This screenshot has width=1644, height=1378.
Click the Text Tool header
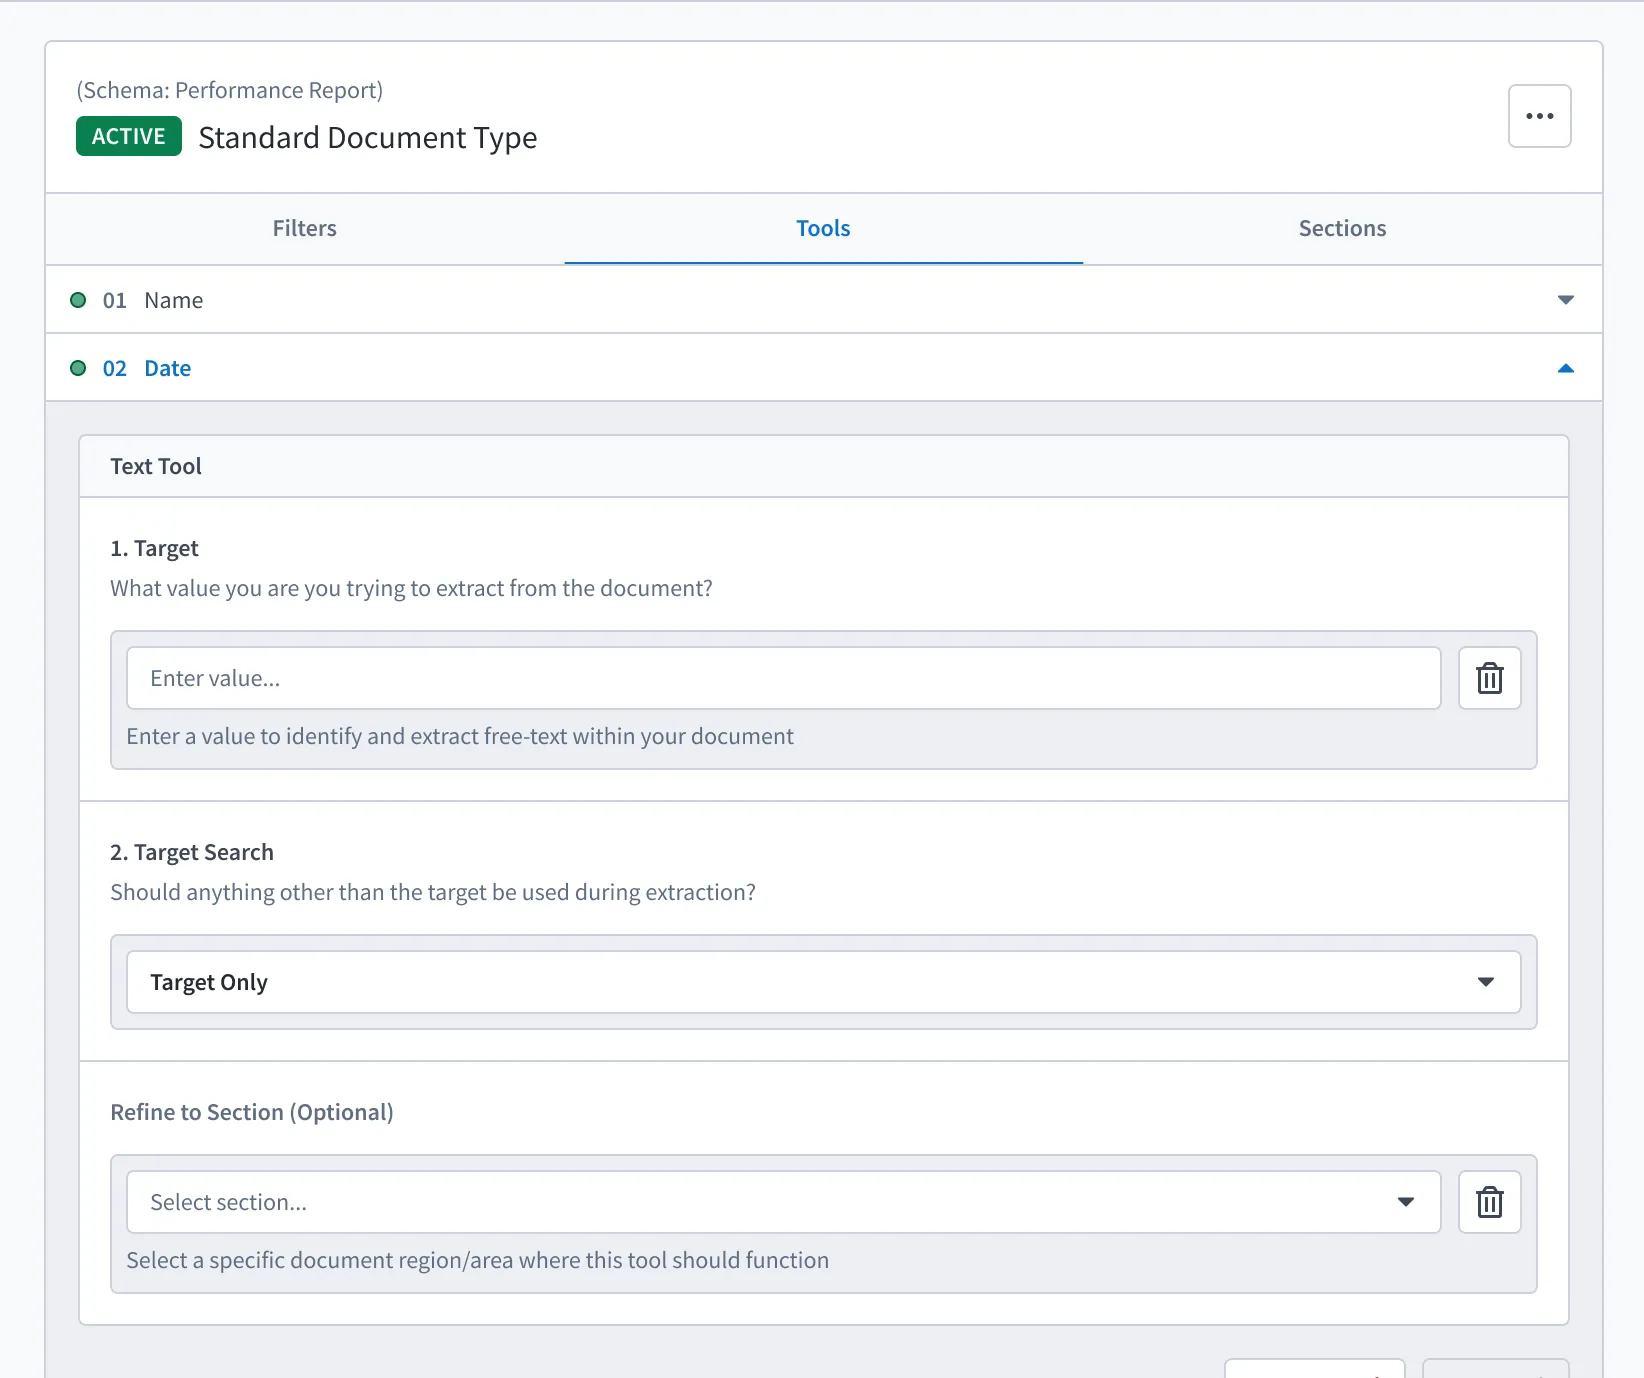(x=156, y=466)
